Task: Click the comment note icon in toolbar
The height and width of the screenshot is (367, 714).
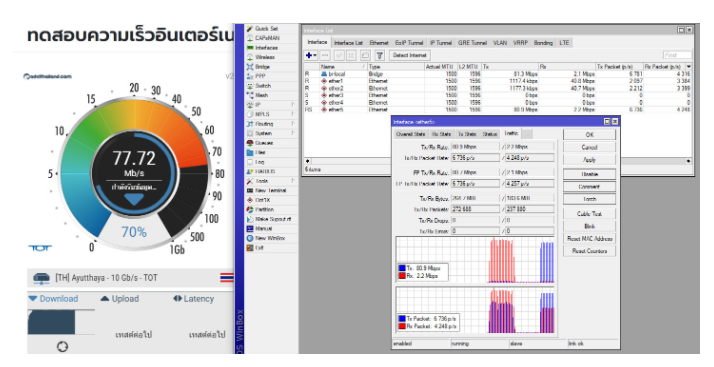Action: (365, 56)
